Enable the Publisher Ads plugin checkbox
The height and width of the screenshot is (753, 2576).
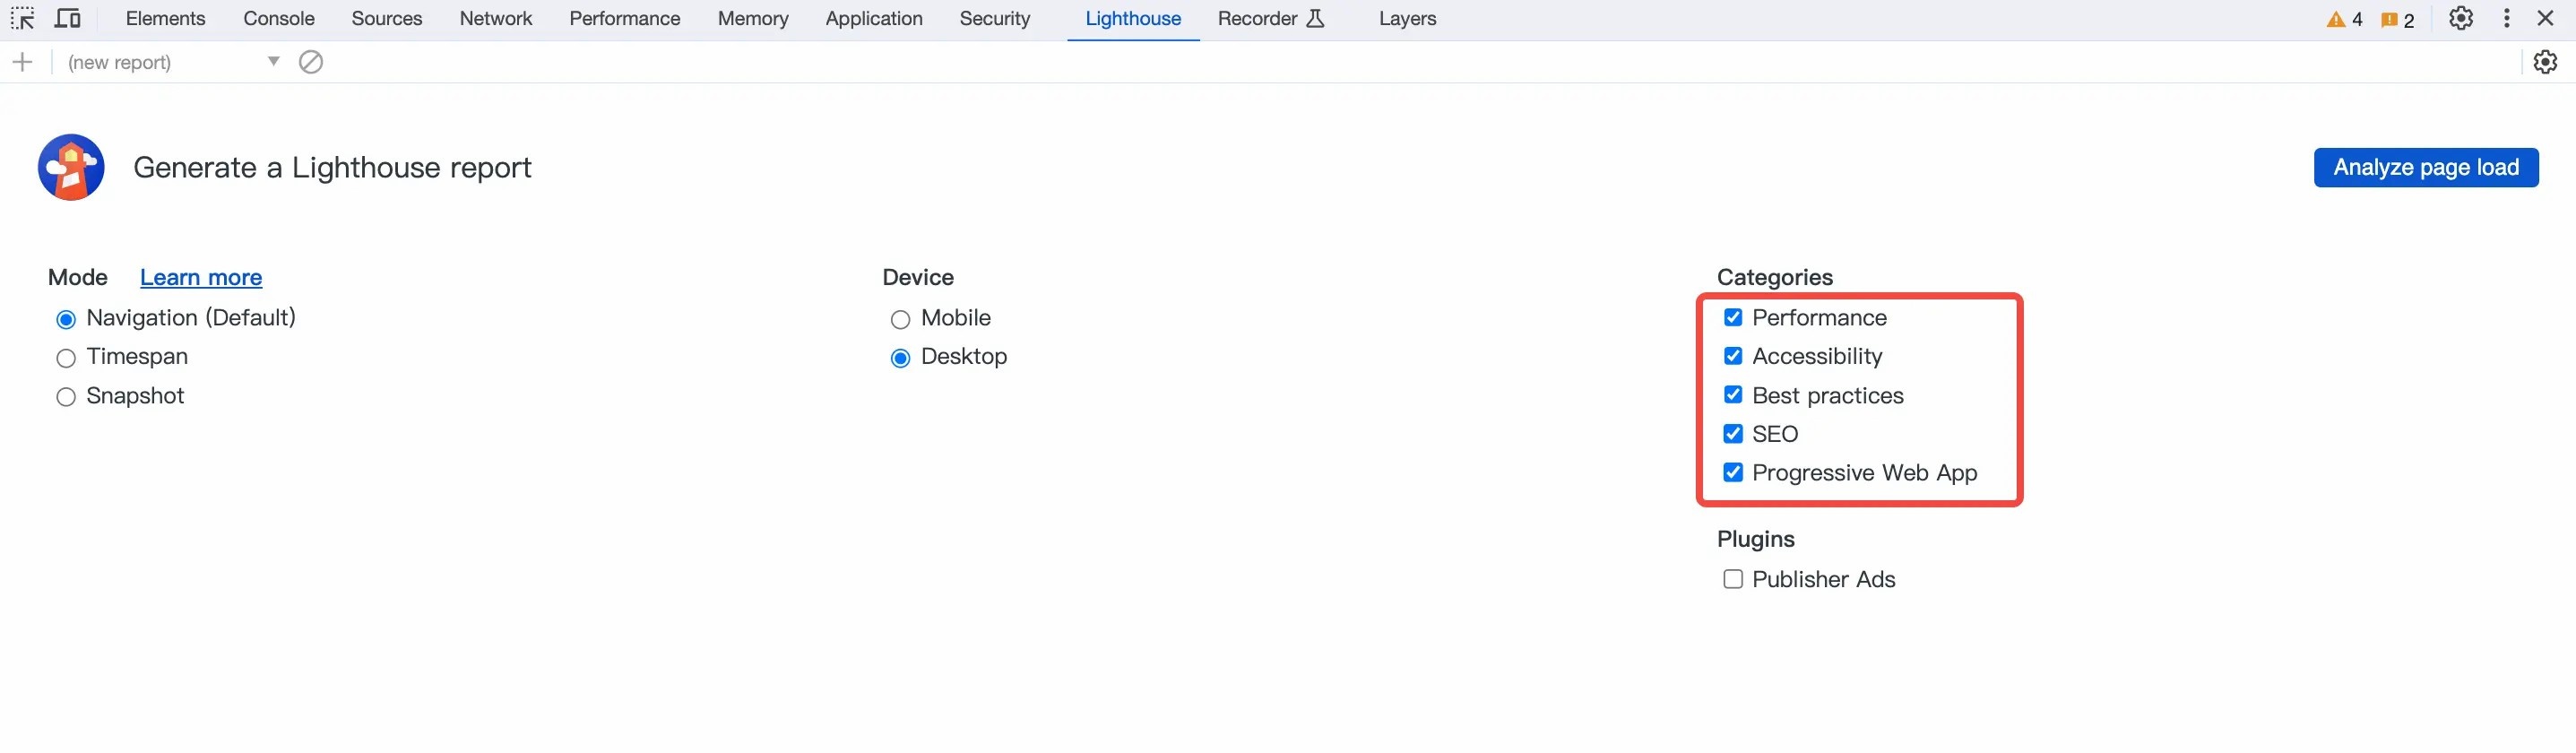[x=1733, y=580]
